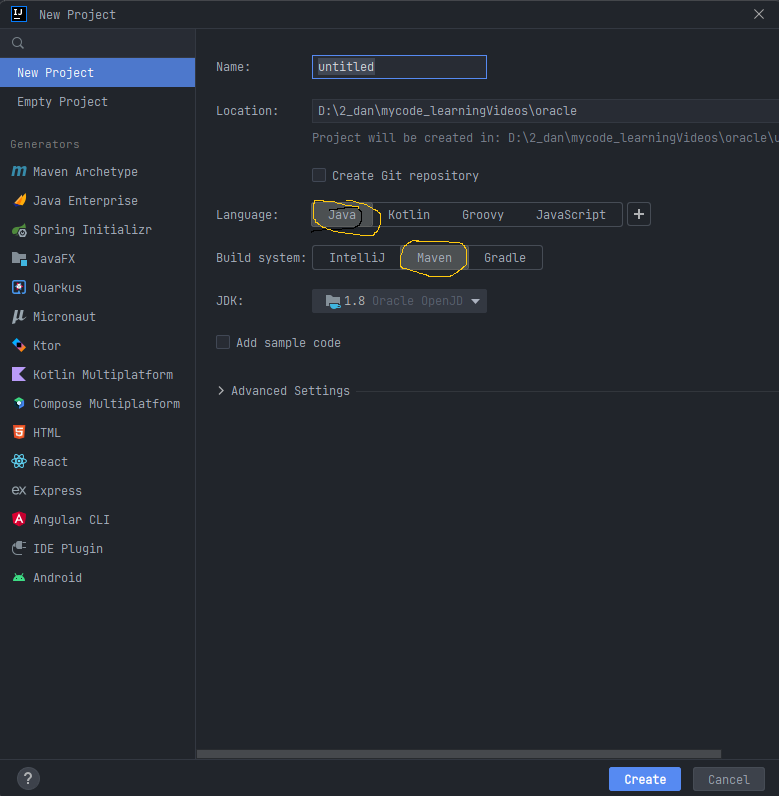Click the Ktor generator icon

[19, 346]
